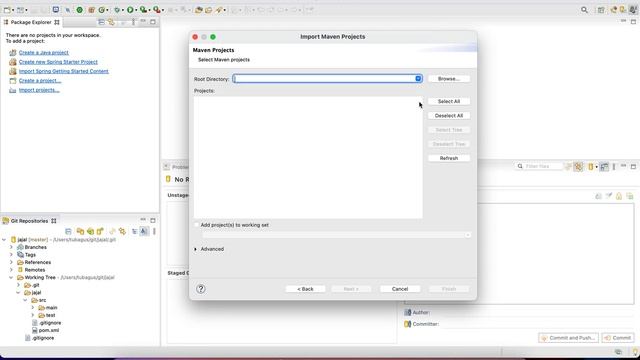Maximize the Git Repositories view
This screenshot has width=640, height=360.
(153, 220)
